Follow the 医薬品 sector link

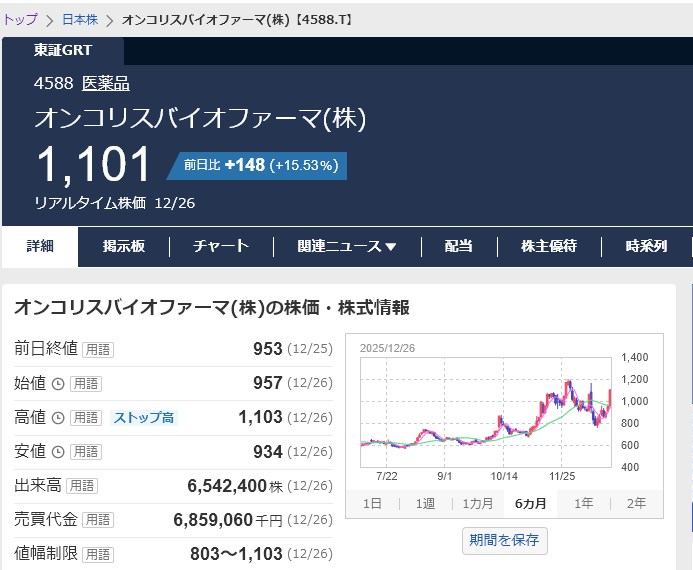[105, 84]
